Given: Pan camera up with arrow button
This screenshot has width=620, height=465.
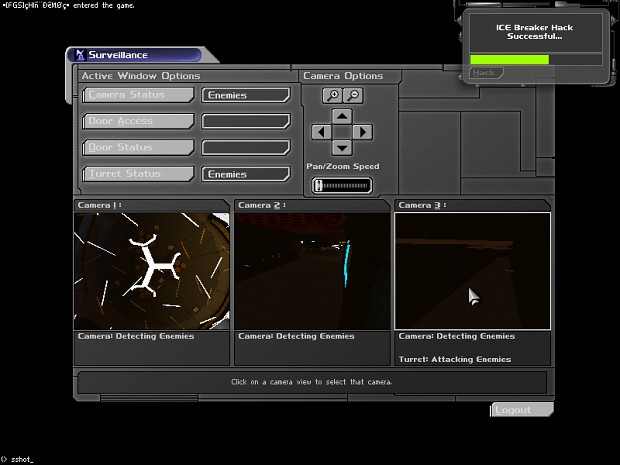Looking at the screenshot, I should click(342, 116).
